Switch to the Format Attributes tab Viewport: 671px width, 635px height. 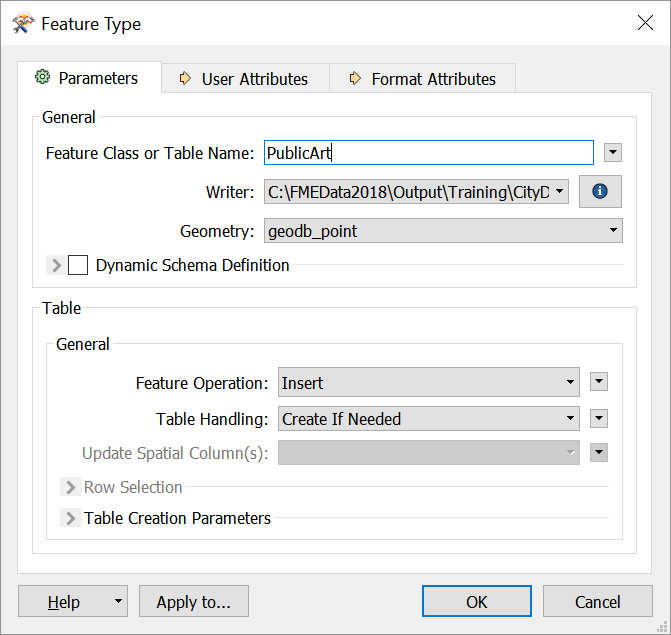coord(423,79)
